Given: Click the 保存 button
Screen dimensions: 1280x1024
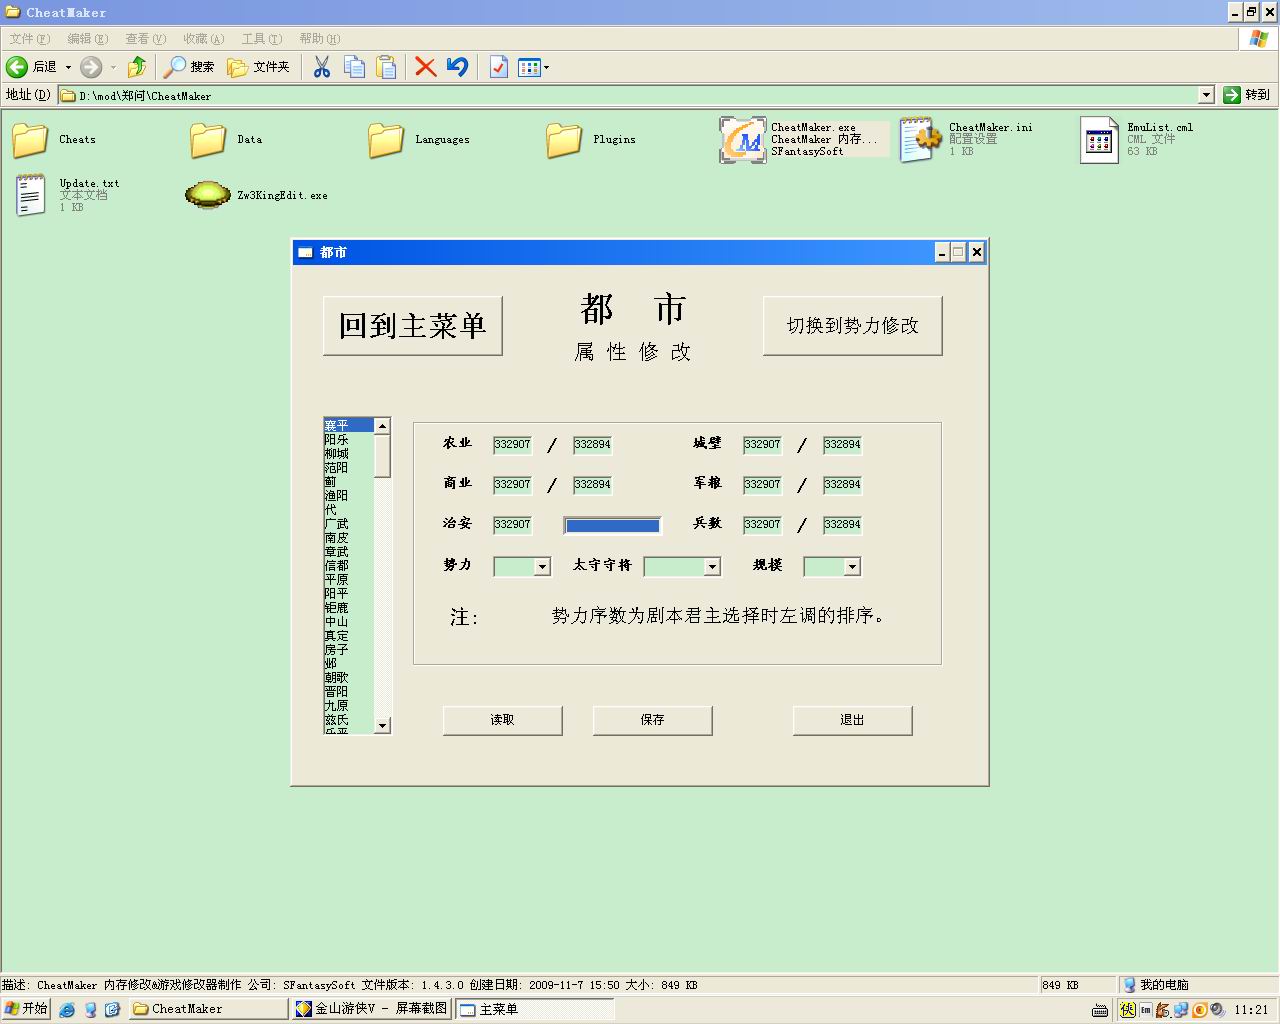Looking at the screenshot, I should tap(653, 720).
